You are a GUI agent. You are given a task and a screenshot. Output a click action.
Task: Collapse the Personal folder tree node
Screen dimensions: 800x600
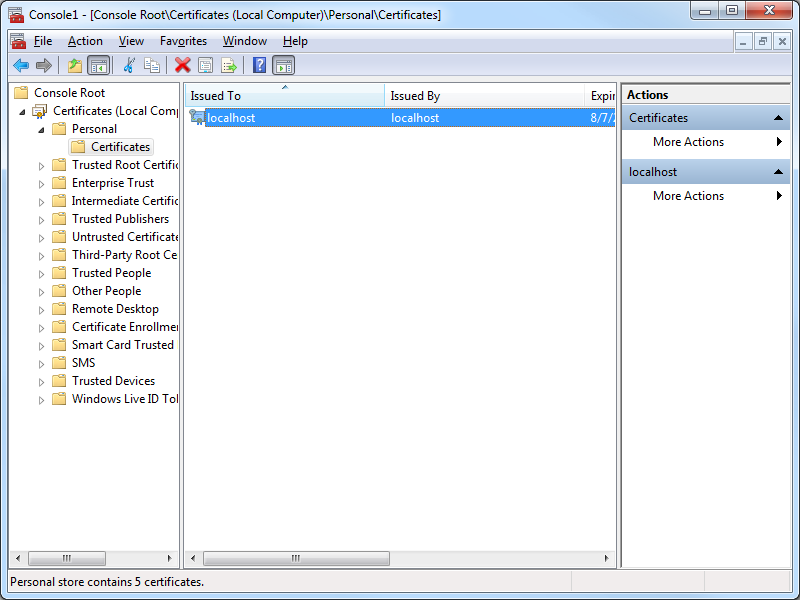pos(42,129)
